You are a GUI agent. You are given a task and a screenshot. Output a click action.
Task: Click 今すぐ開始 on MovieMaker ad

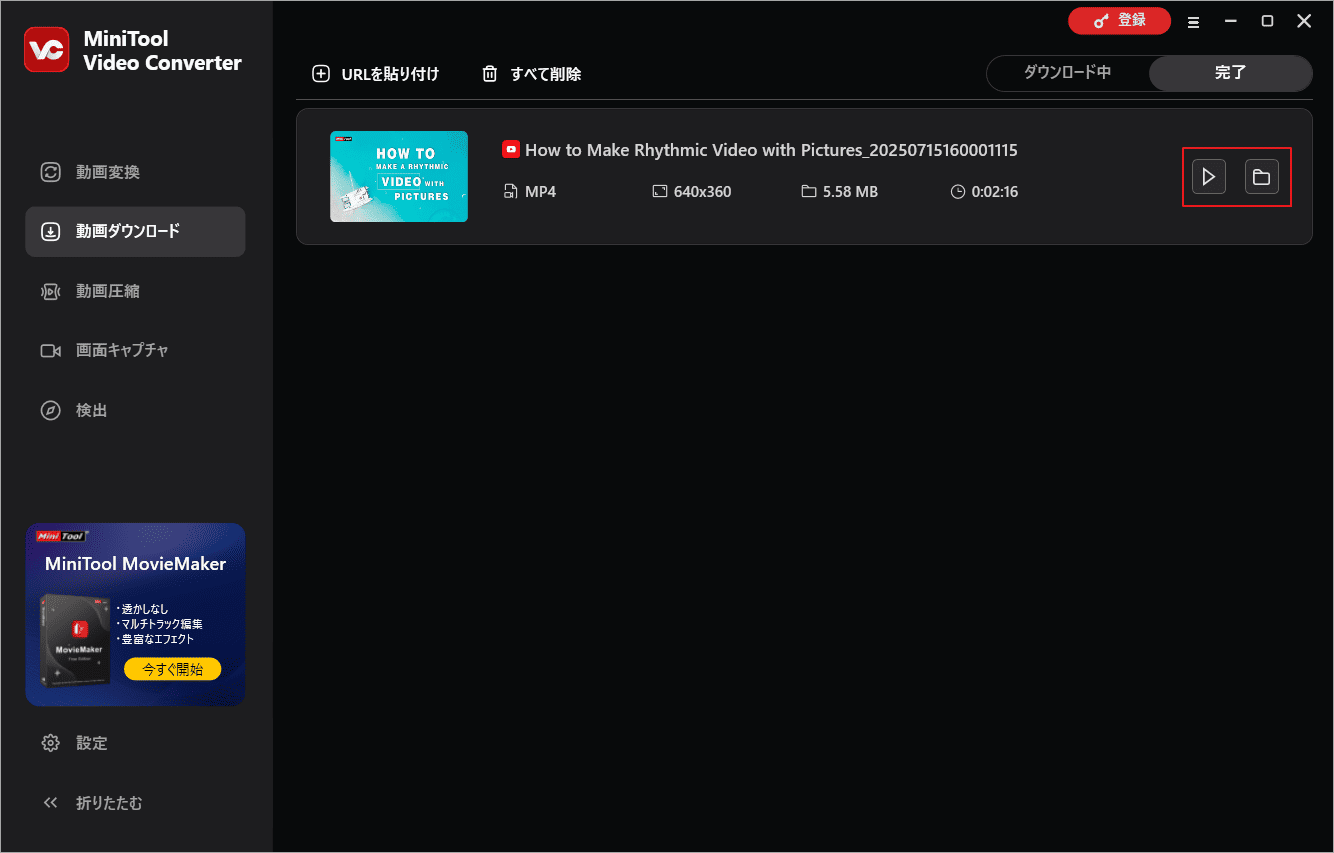coord(172,670)
